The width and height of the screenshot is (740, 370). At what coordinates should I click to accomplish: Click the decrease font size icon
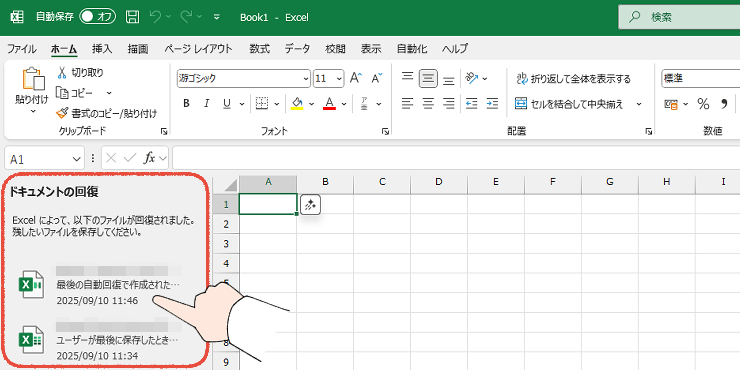[377, 78]
